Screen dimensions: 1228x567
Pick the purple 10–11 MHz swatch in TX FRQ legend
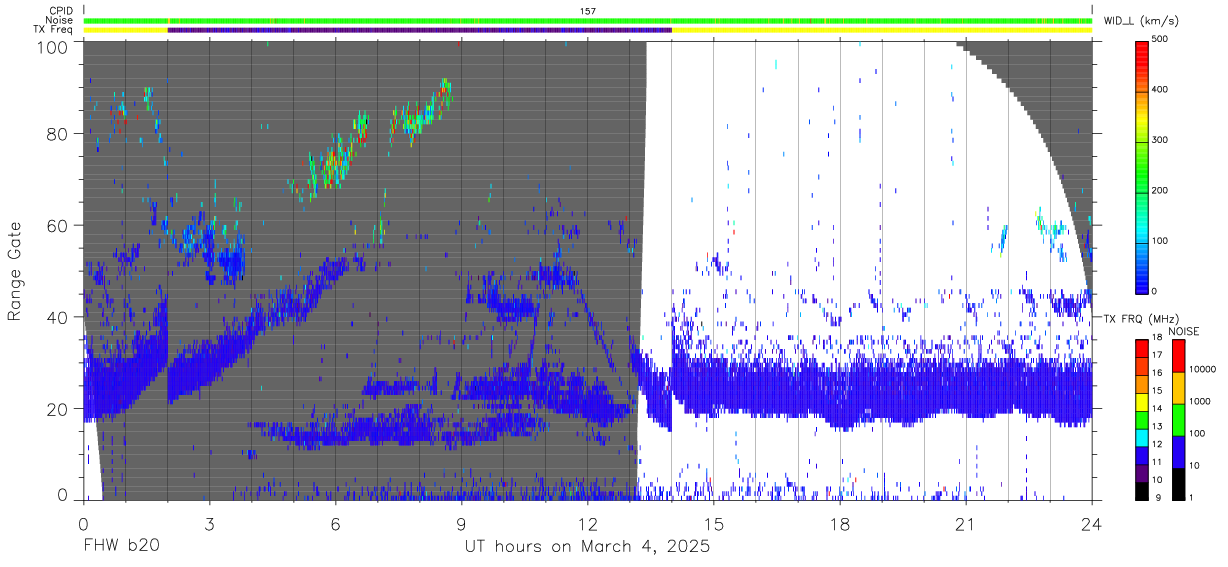(1141, 472)
